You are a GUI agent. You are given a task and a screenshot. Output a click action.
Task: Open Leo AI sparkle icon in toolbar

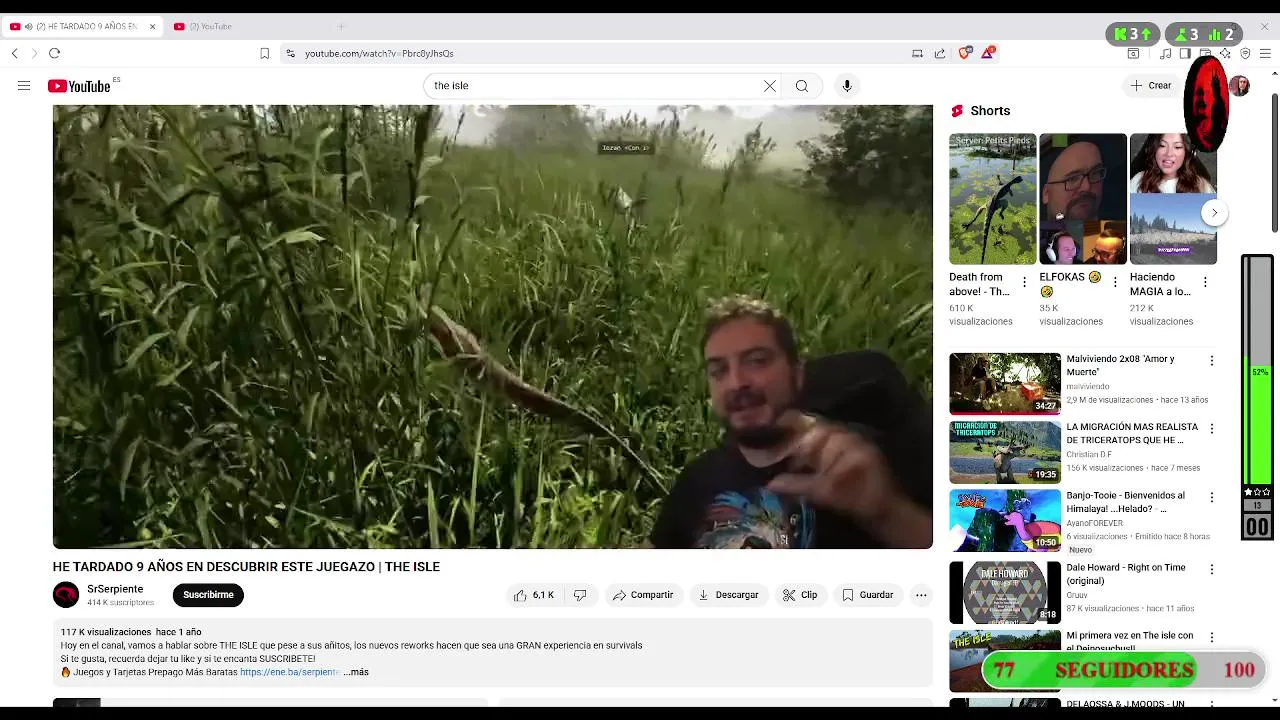(x=1225, y=54)
